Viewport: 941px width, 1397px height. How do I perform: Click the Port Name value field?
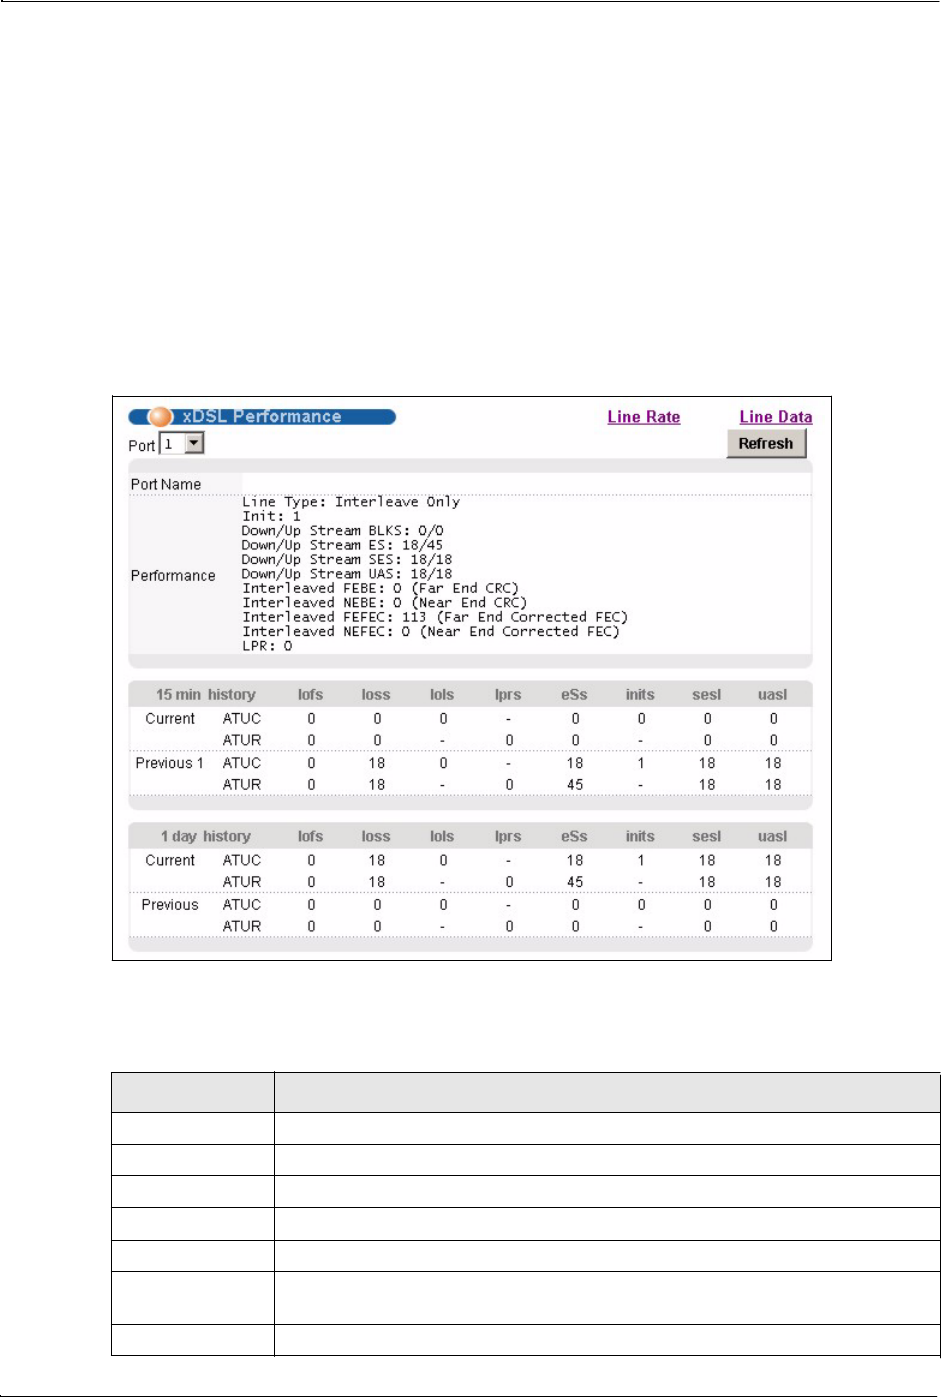click(x=526, y=484)
